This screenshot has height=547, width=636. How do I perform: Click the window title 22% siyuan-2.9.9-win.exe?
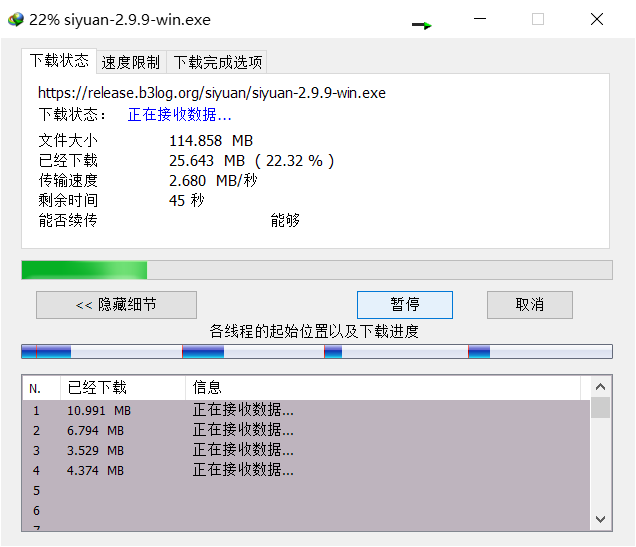(120, 19)
